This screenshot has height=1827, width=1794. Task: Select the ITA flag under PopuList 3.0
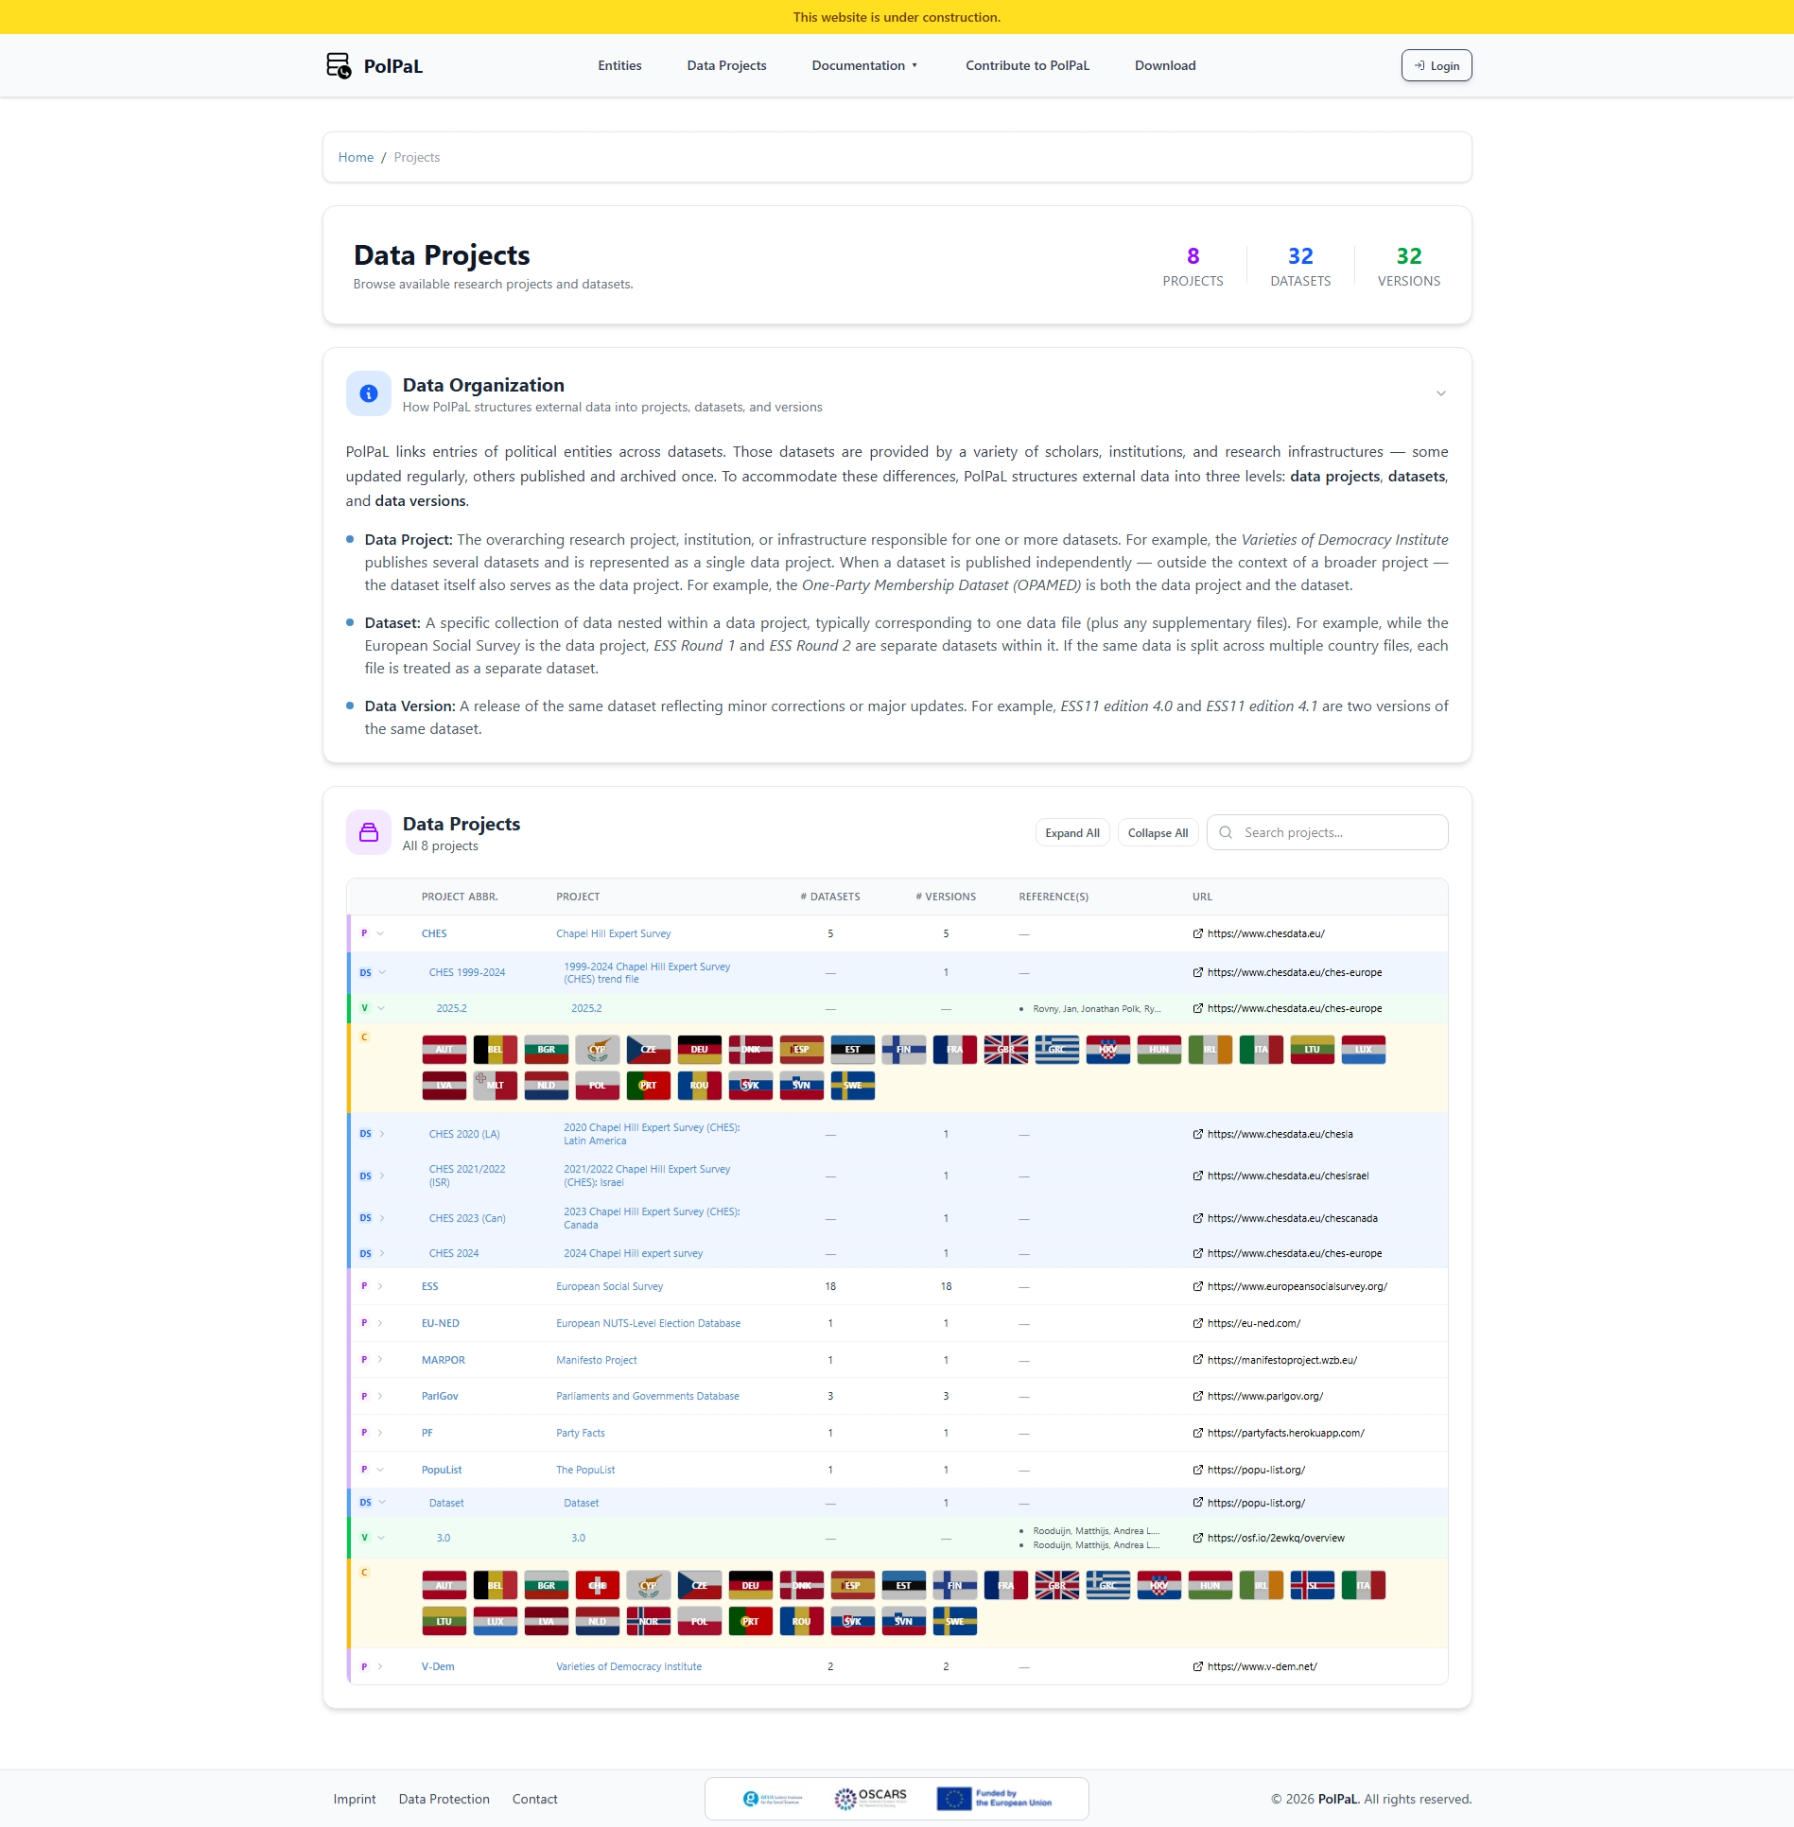(x=1363, y=1585)
